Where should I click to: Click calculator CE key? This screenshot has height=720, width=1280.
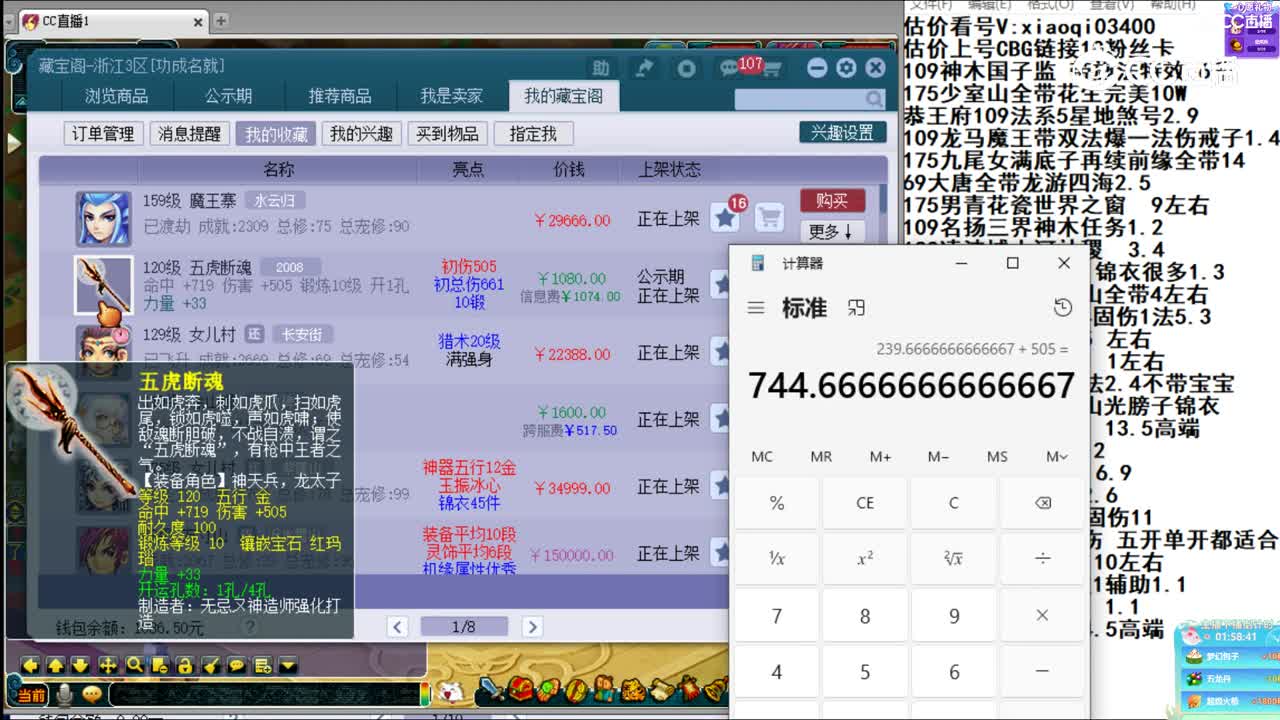pyautogui.click(x=865, y=503)
